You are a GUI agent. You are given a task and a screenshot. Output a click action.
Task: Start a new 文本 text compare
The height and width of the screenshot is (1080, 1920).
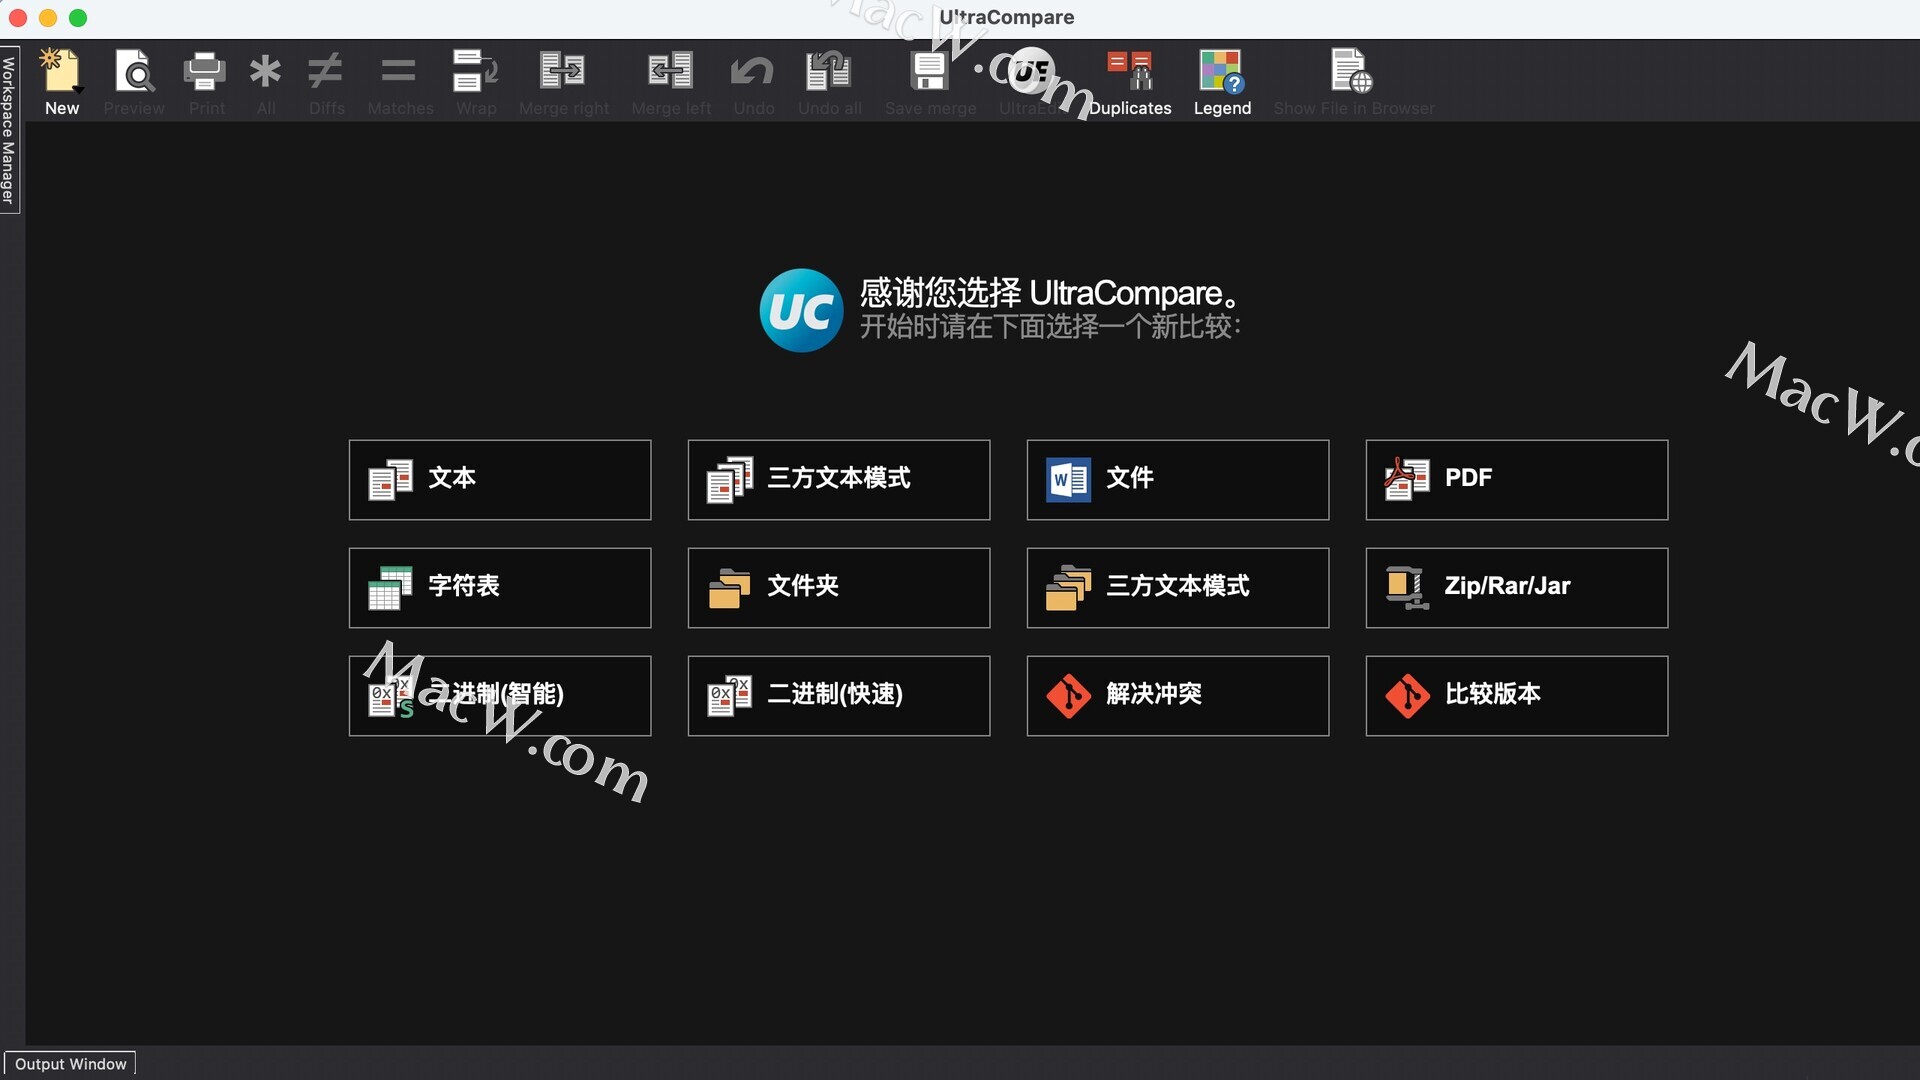tap(500, 480)
